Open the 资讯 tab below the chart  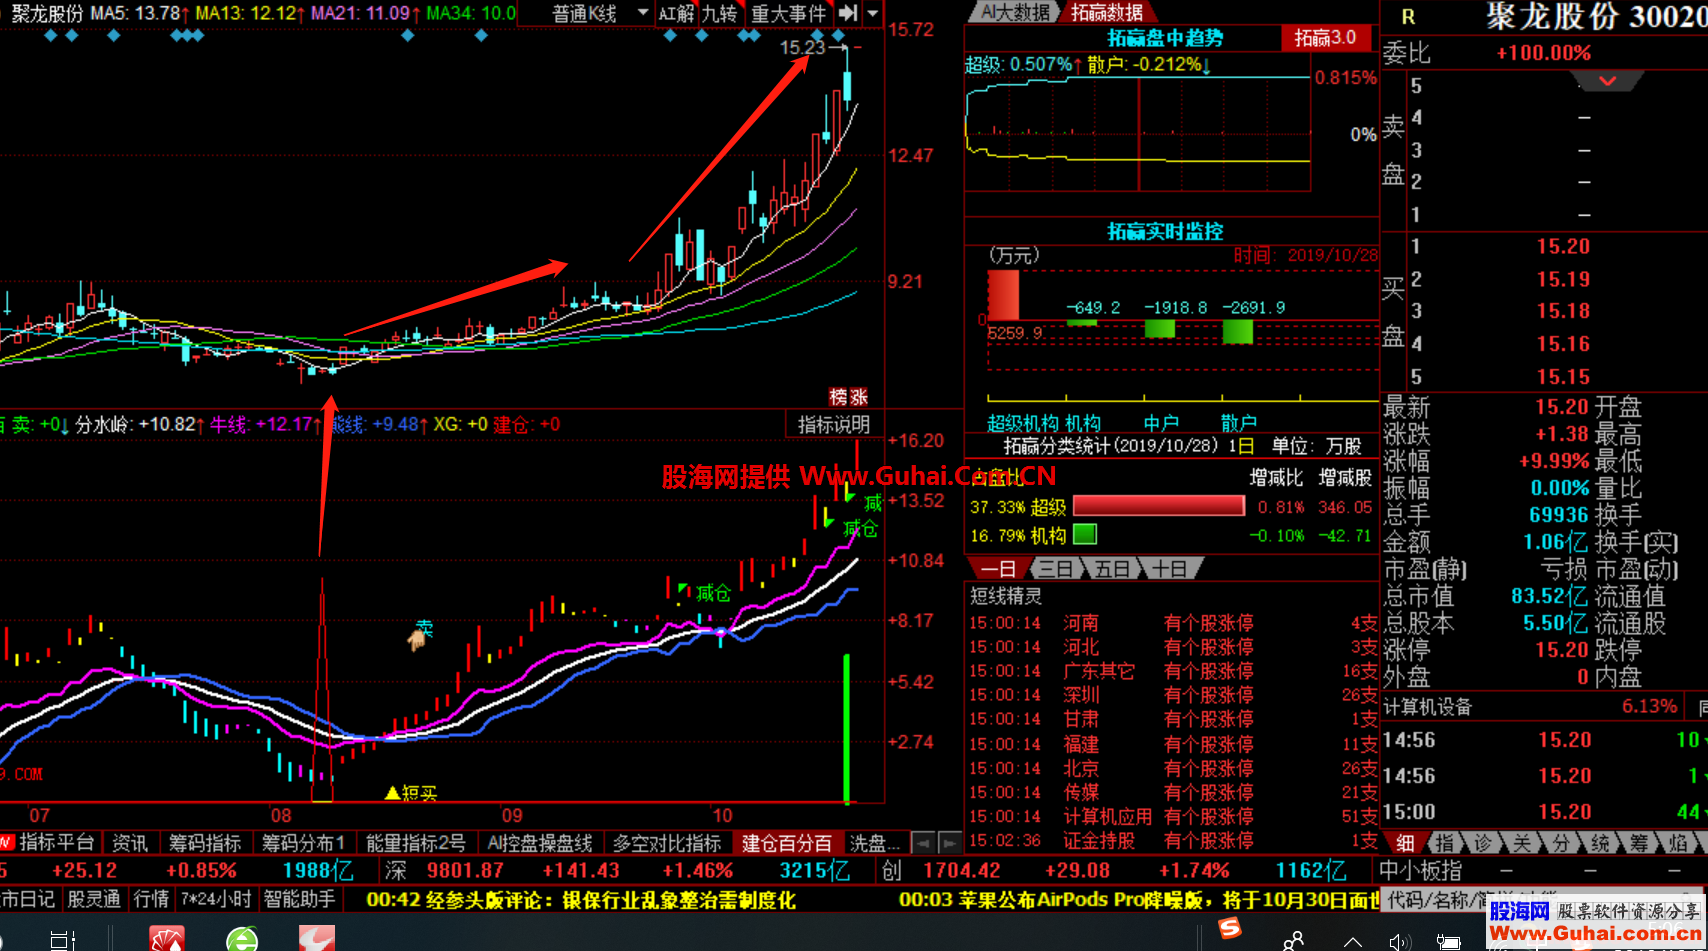click(x=130, y=843)
